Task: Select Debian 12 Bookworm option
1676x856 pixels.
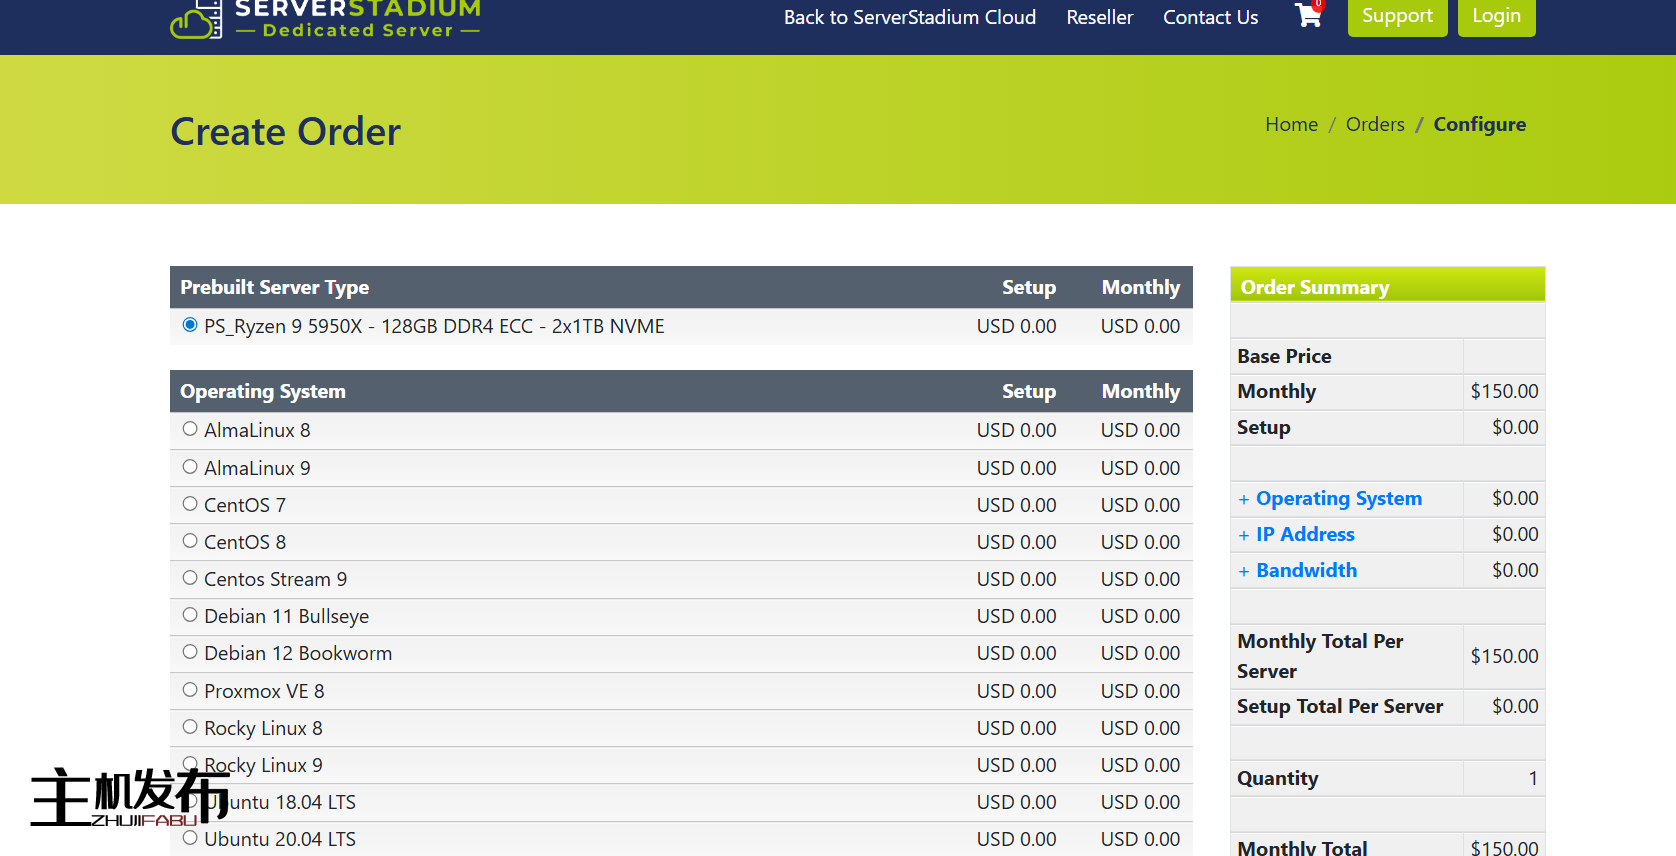Action: [x=190, y=652]
